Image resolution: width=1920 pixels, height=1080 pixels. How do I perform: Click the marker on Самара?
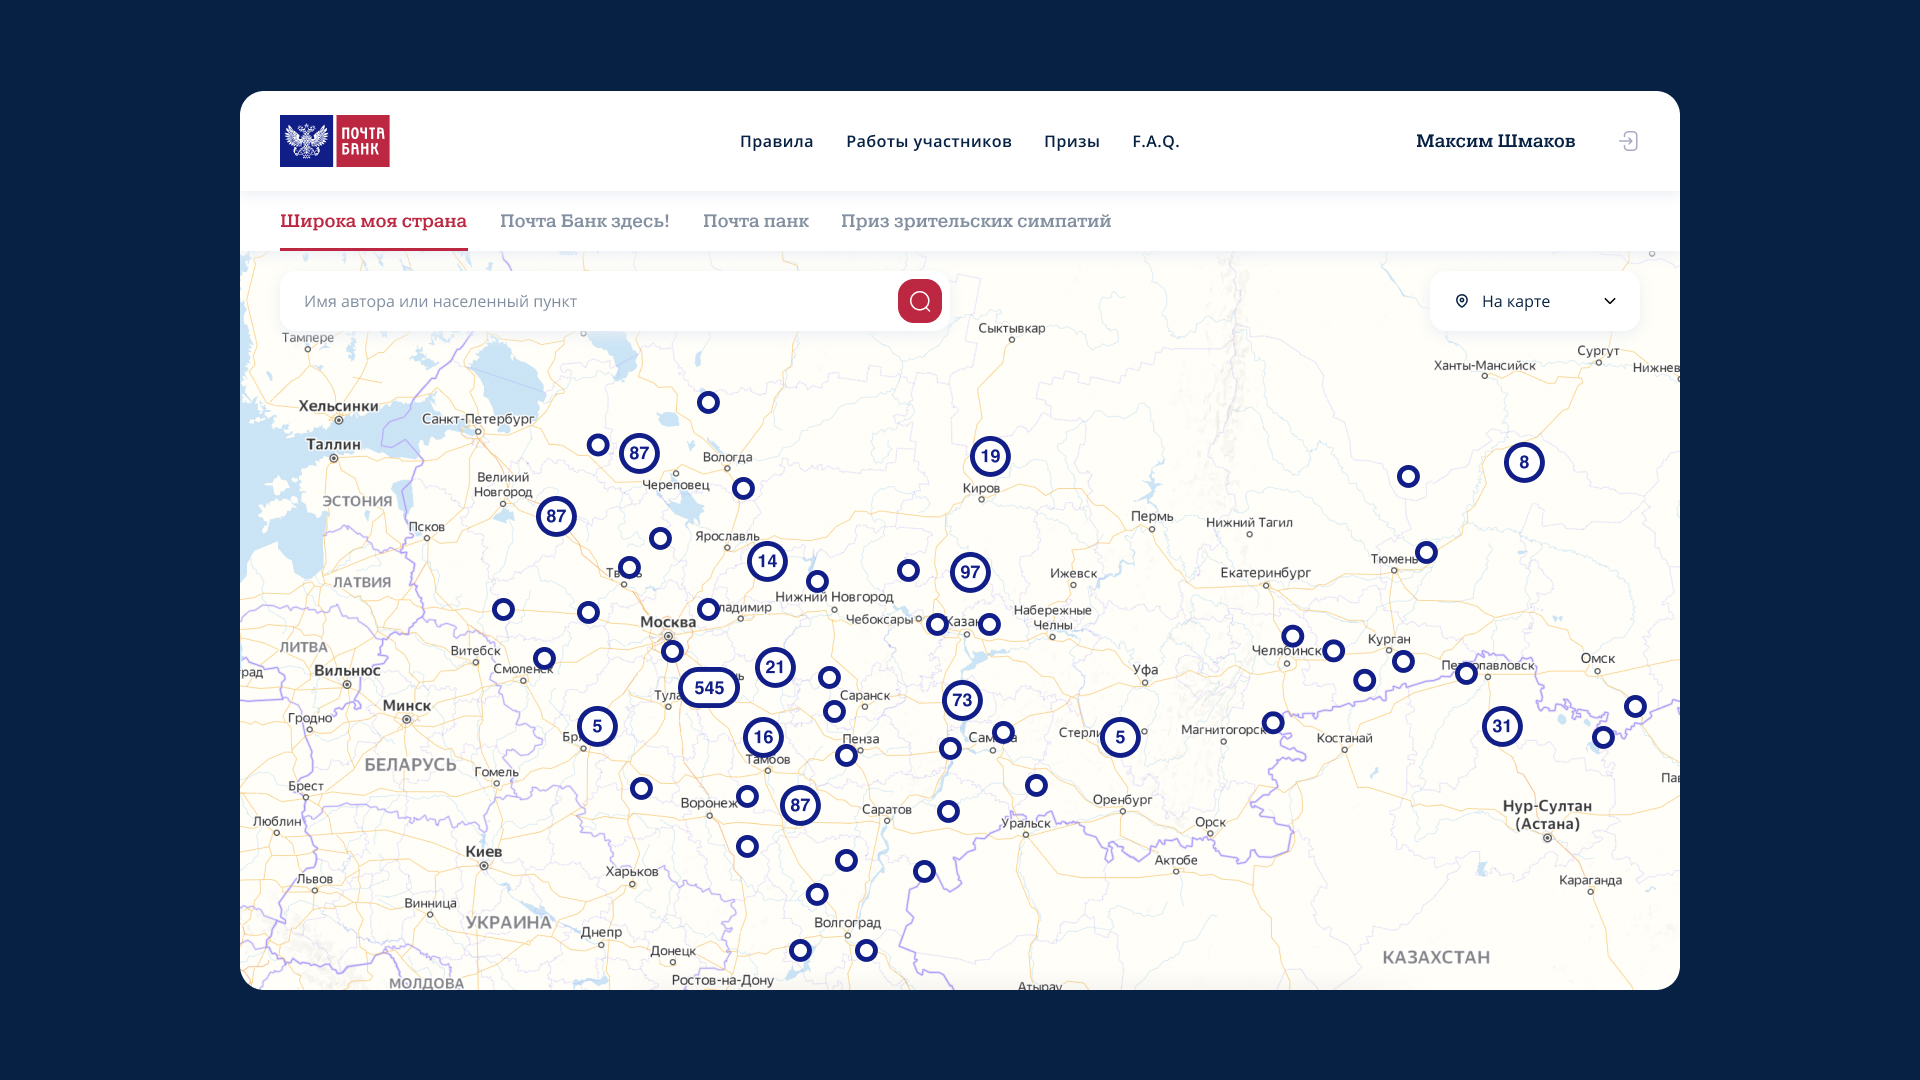coord(1003,733)
